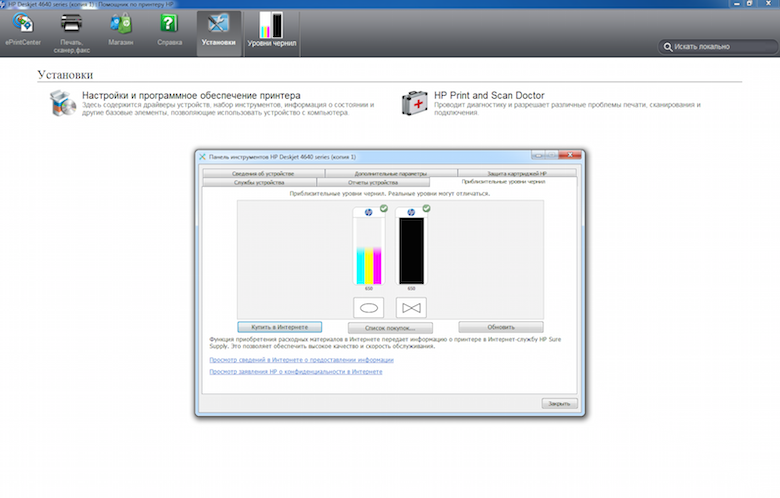Image resolution: width=780 pixels, height=498 pixels.
Task: Click the HP logo on the black cartridge
Action: coord(411,212)
